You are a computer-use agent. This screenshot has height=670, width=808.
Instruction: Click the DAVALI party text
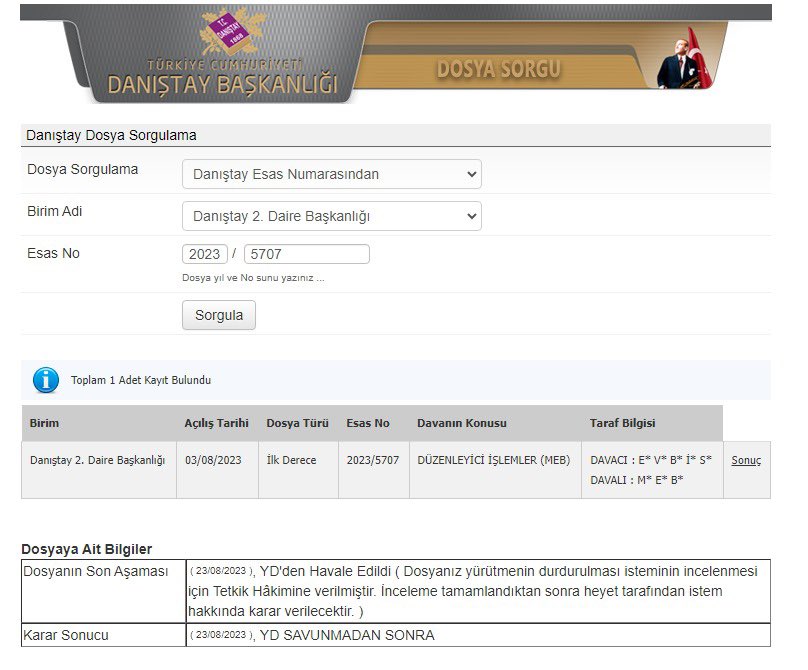pos(636,480)
